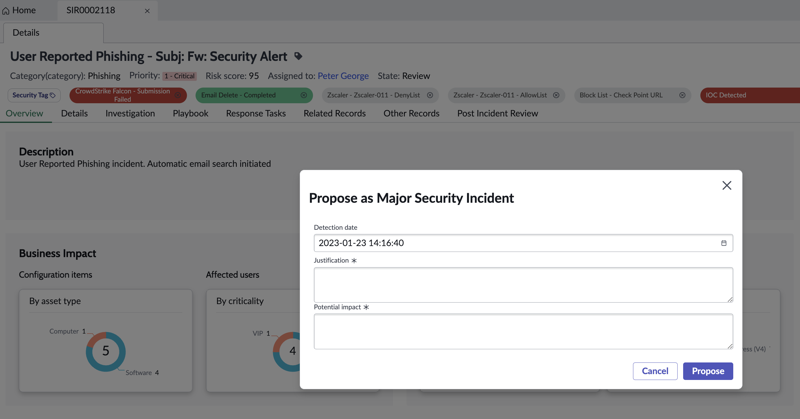Screen dimensions: 800x419
Task: Click the VIP 1 chart label
Action: click(x=261, y=333)
